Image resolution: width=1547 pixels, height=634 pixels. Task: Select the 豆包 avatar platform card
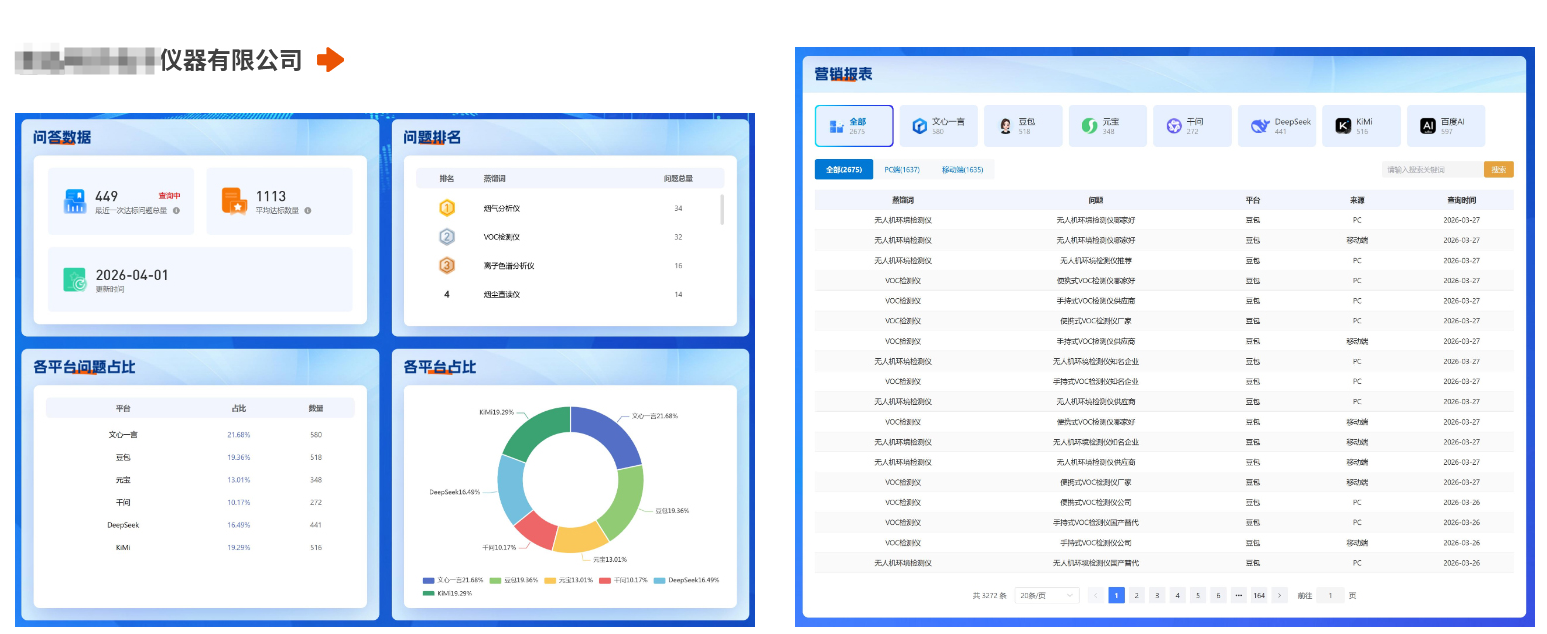coord(1023,126)
